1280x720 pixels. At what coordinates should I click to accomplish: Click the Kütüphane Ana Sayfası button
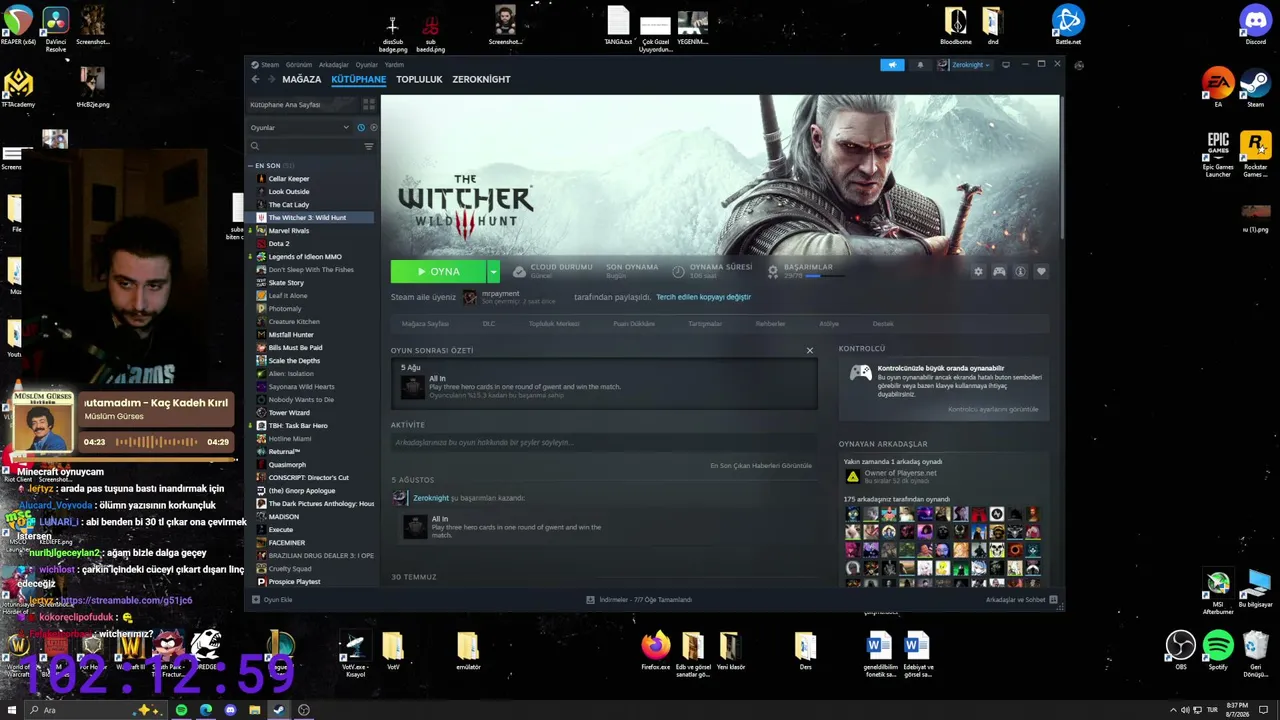(302, 104)
